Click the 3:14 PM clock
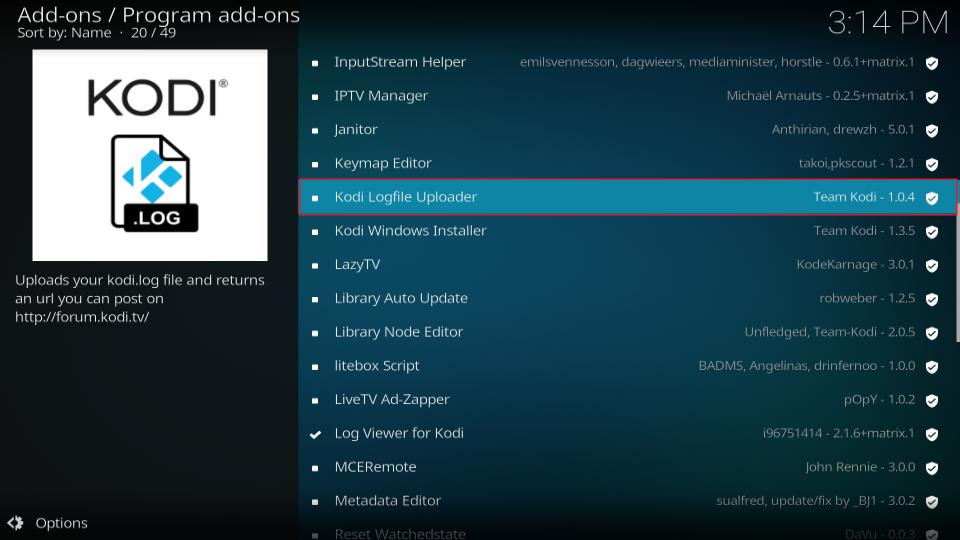The height and width of the screenshot is (540, 960). 888,23
